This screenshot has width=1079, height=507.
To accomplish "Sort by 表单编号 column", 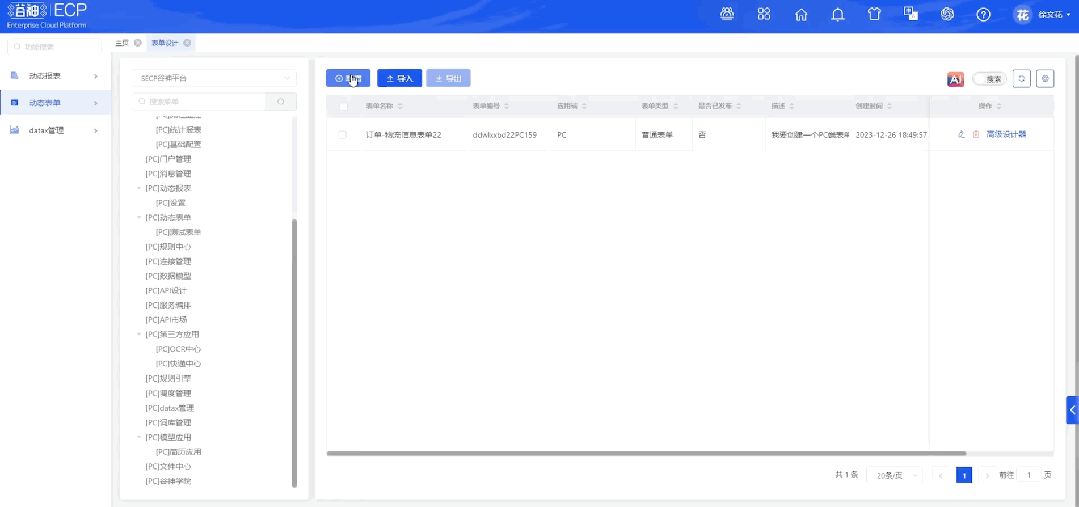I will click(506, 107).
